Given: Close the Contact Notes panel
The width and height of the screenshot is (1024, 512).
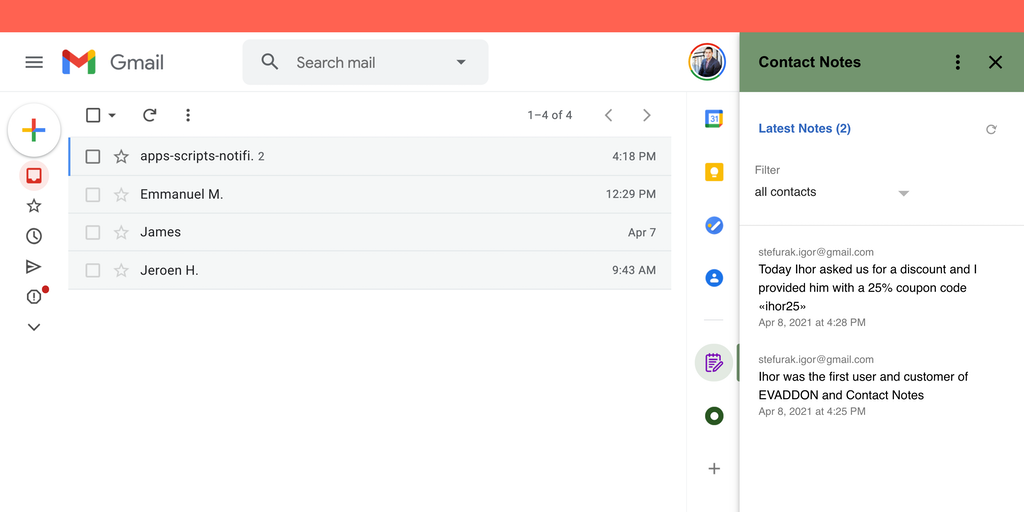Looking at the screenshot, I should coord(995,62).
